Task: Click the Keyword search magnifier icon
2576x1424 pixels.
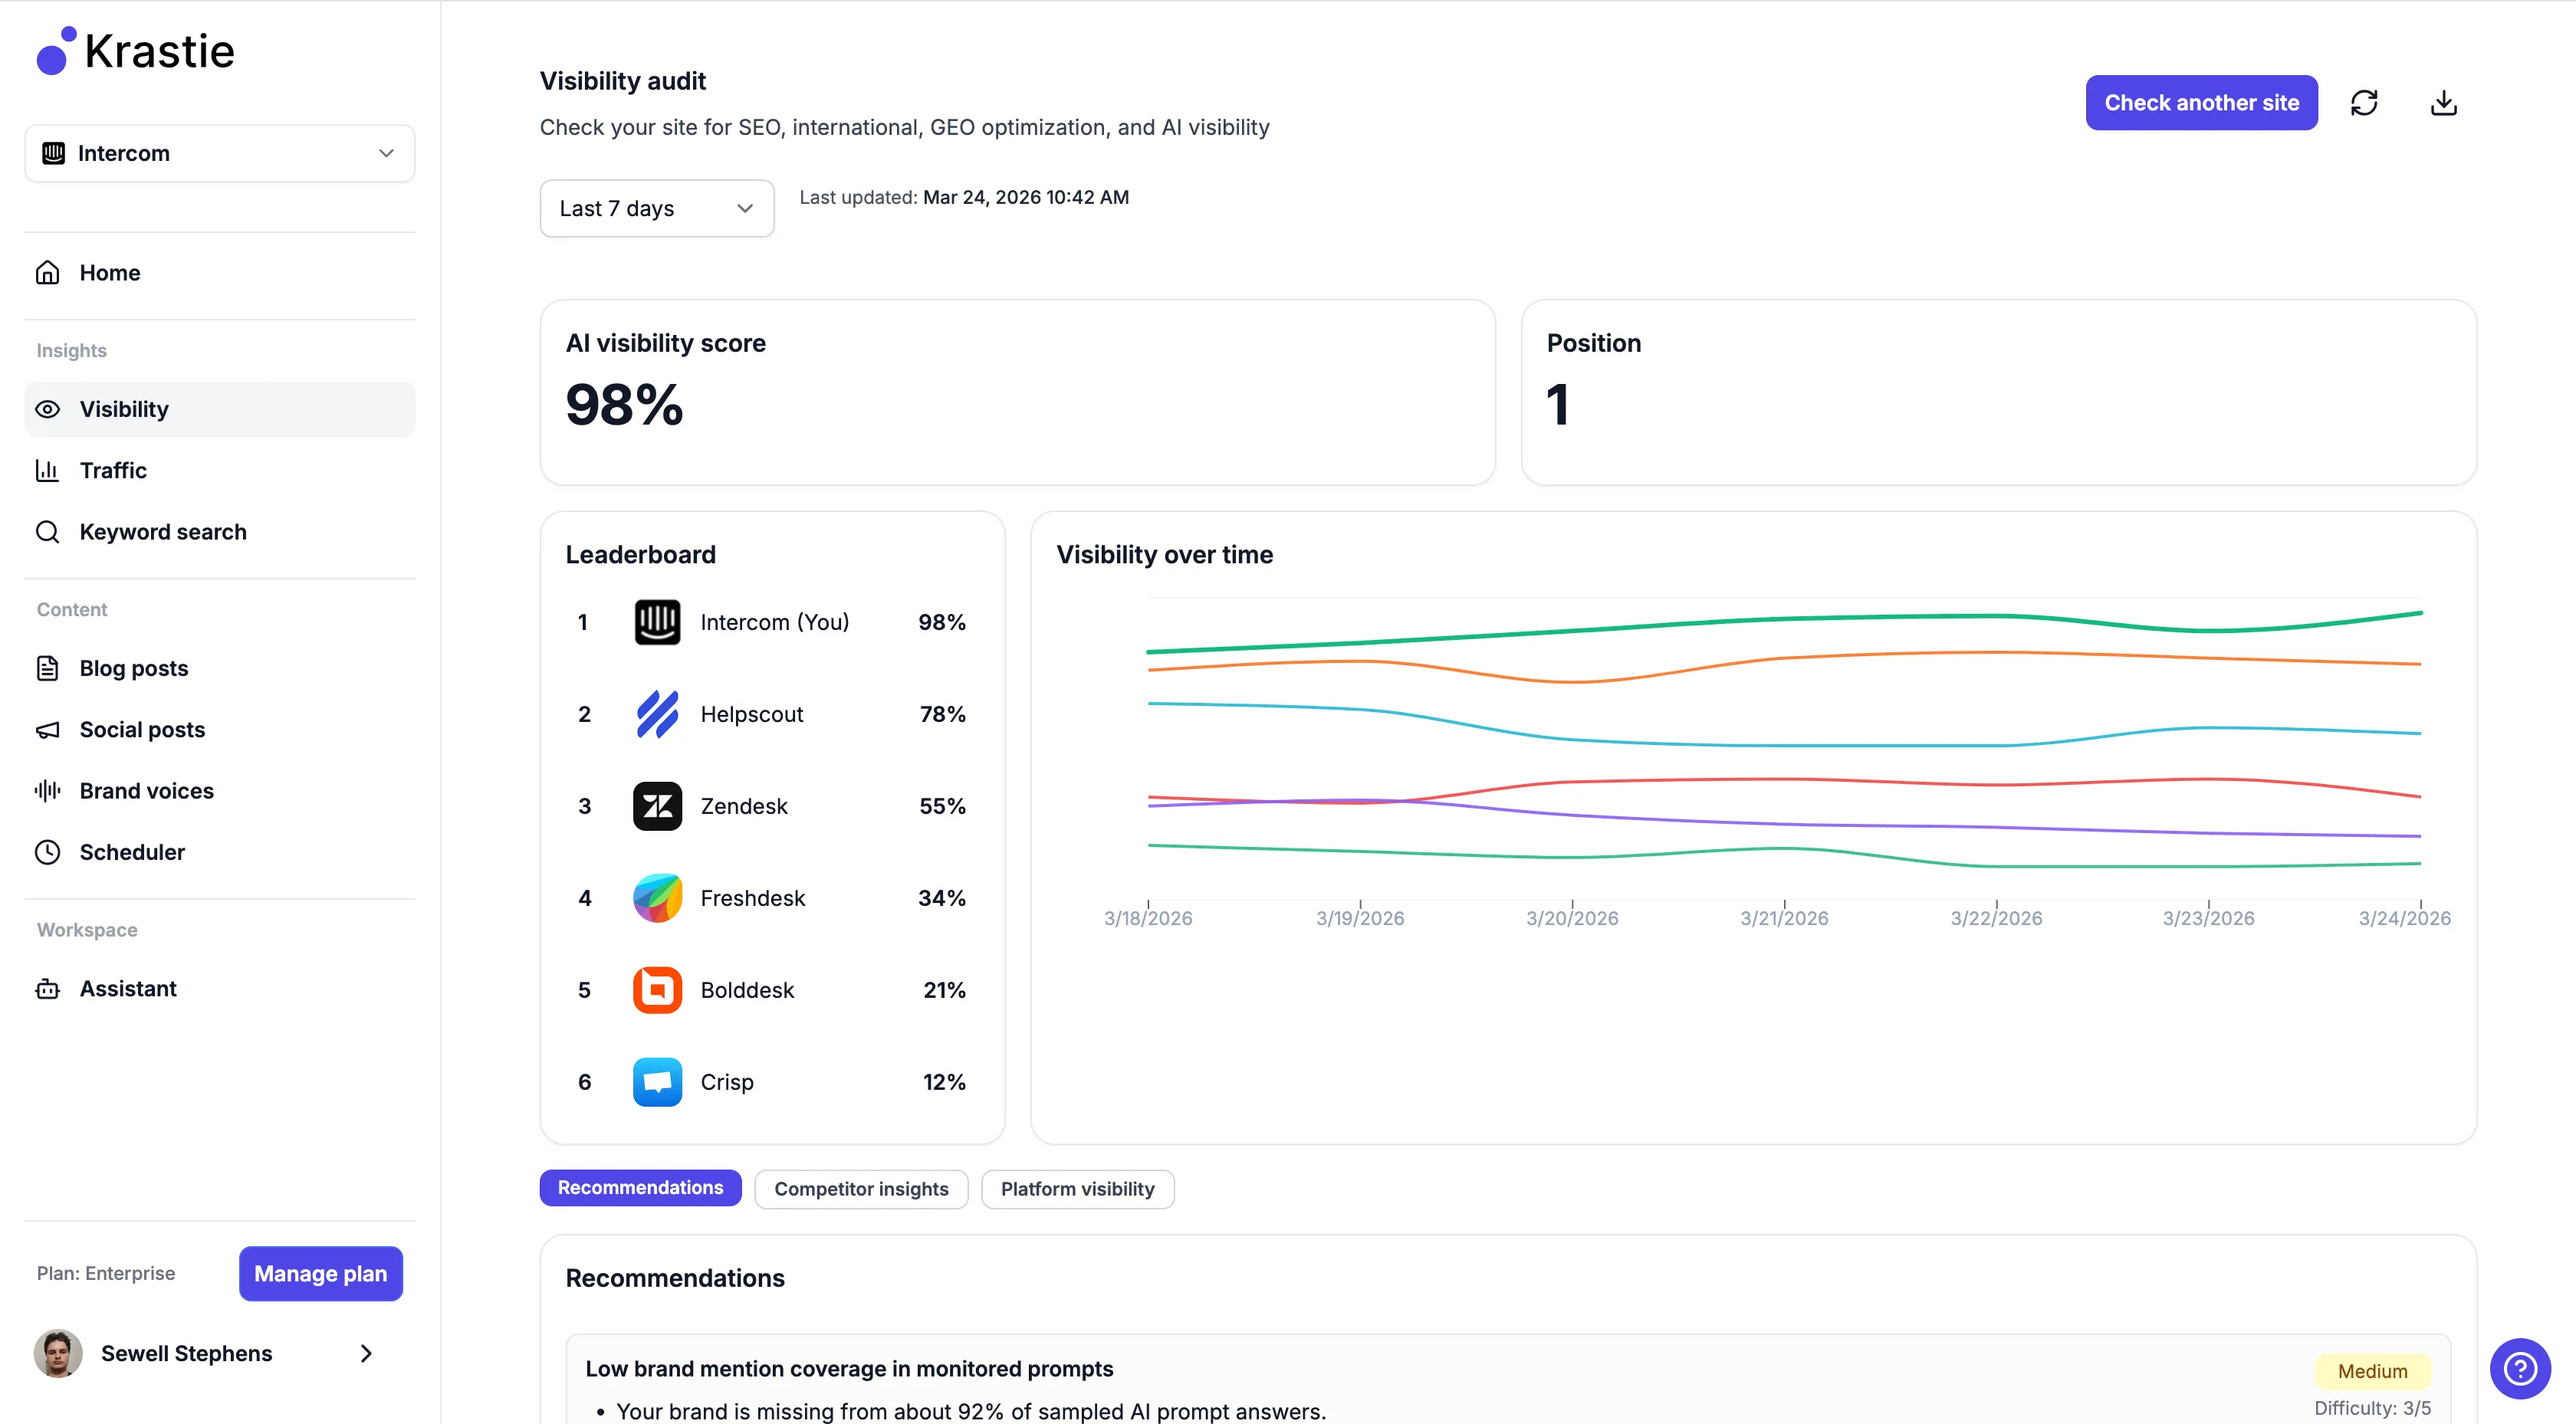Action: pos(48,532)
